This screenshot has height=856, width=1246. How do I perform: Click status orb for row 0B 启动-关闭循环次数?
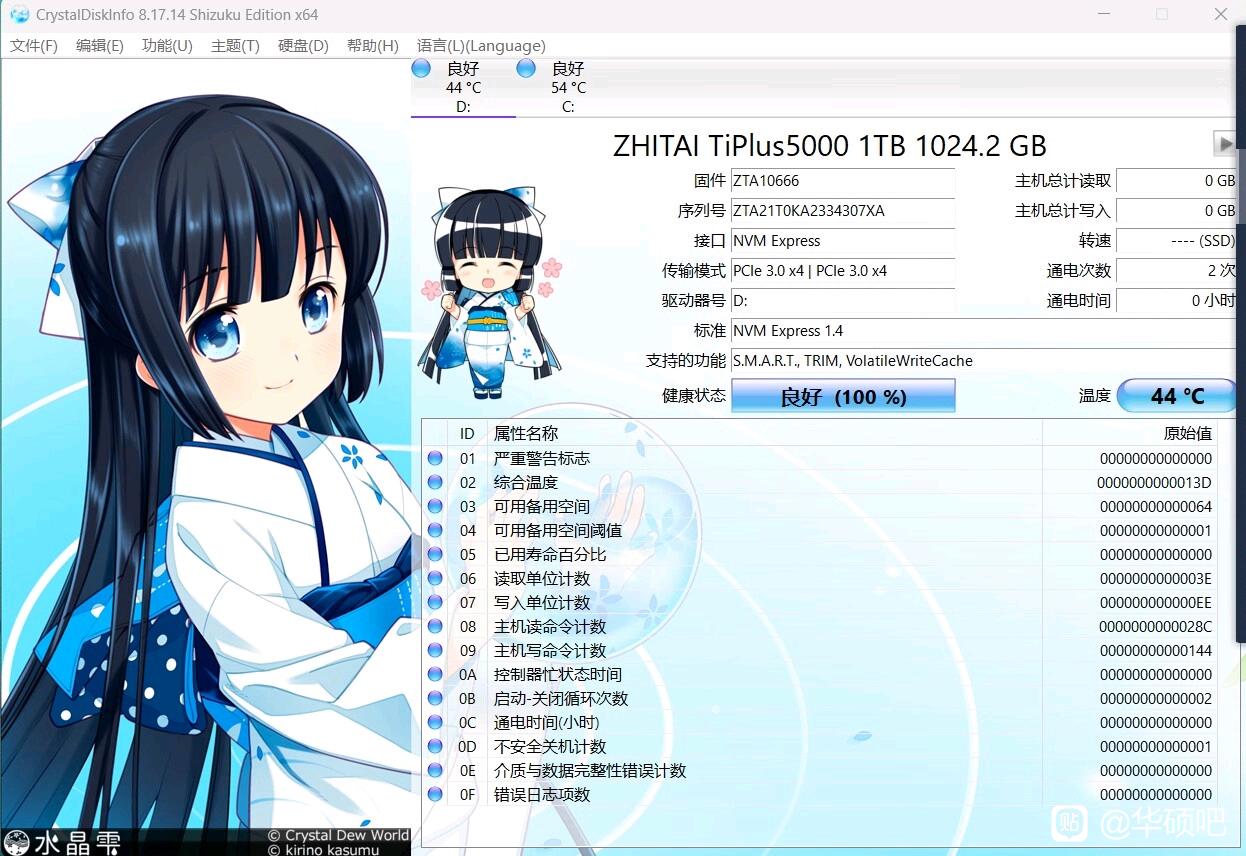435,698
